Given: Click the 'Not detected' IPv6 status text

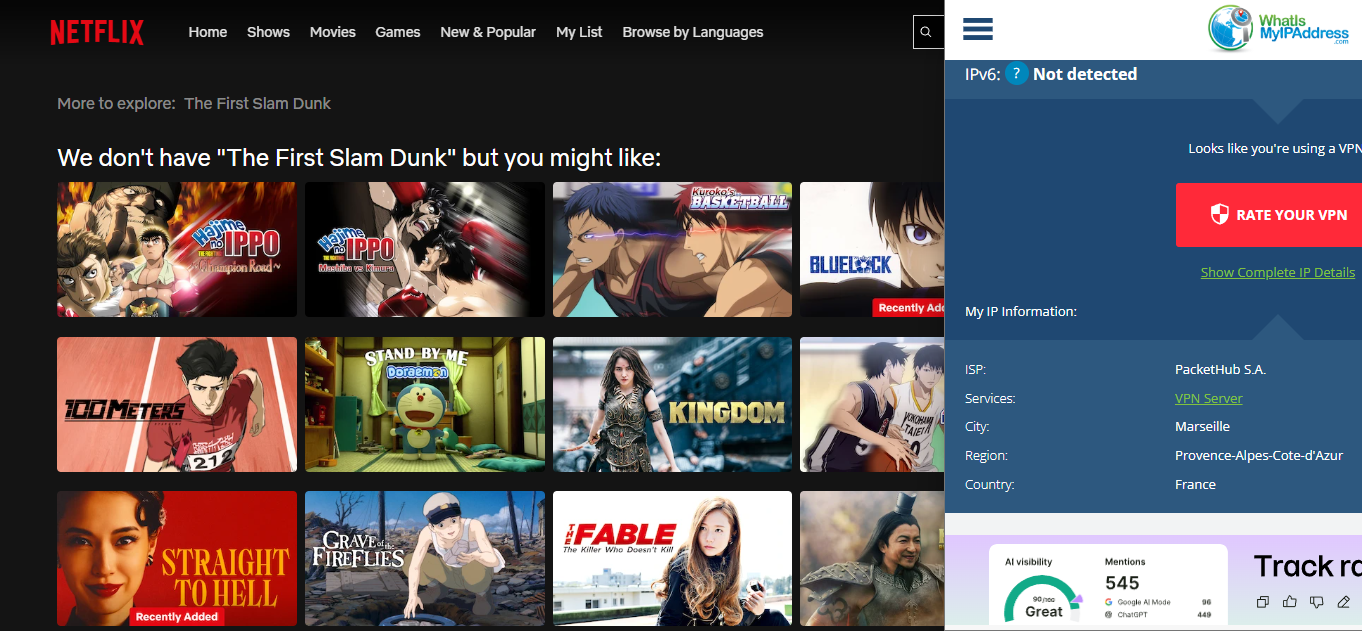Looking at the screenshot, I should pos(1085,73).
